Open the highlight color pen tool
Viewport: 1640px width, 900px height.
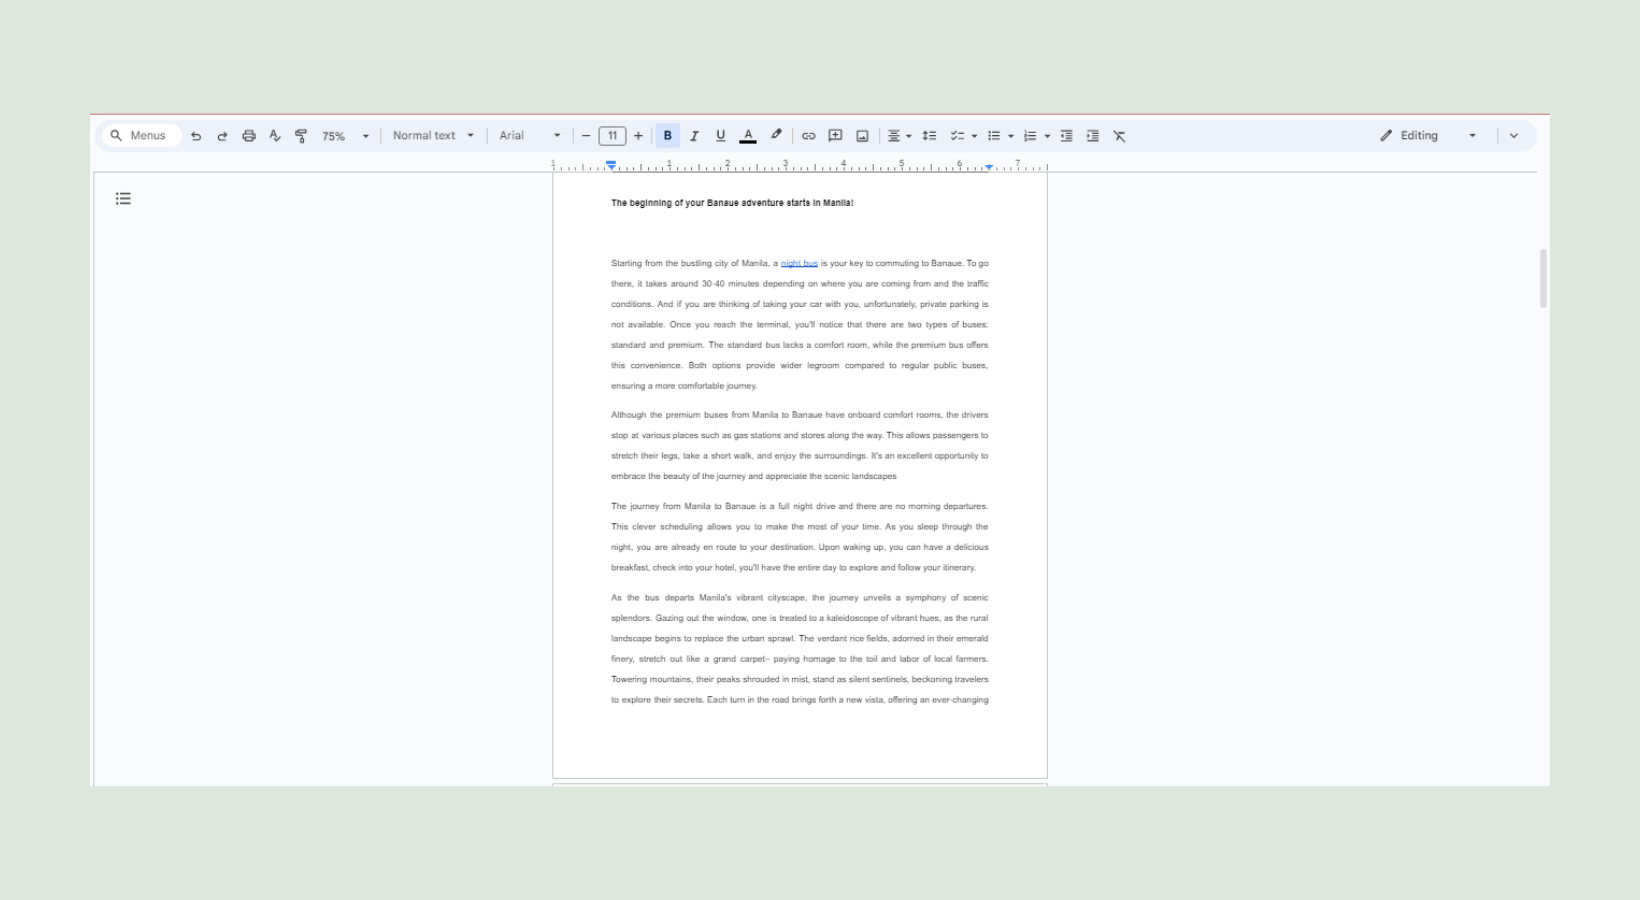click(x=776, y=135)
